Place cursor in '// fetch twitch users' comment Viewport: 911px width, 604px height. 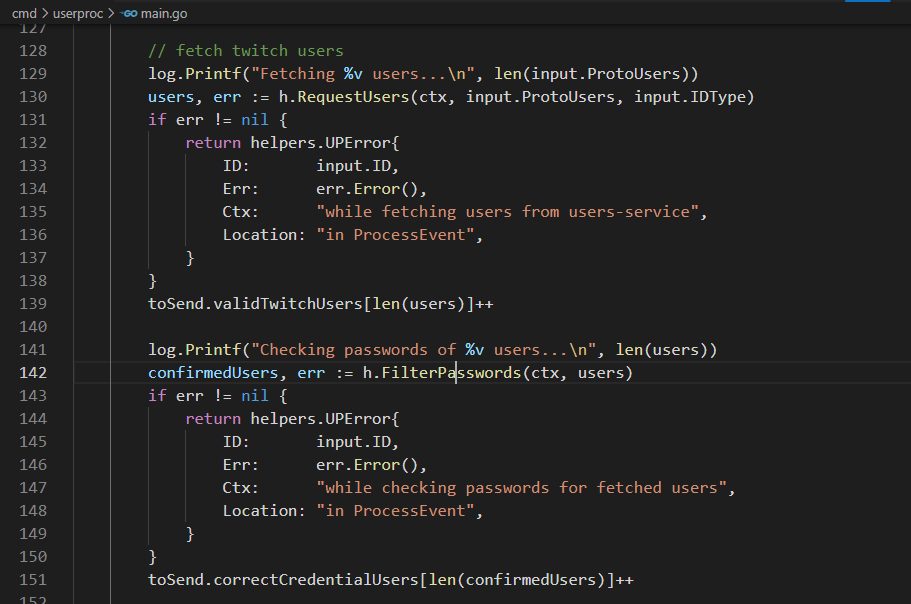(246, 51)
